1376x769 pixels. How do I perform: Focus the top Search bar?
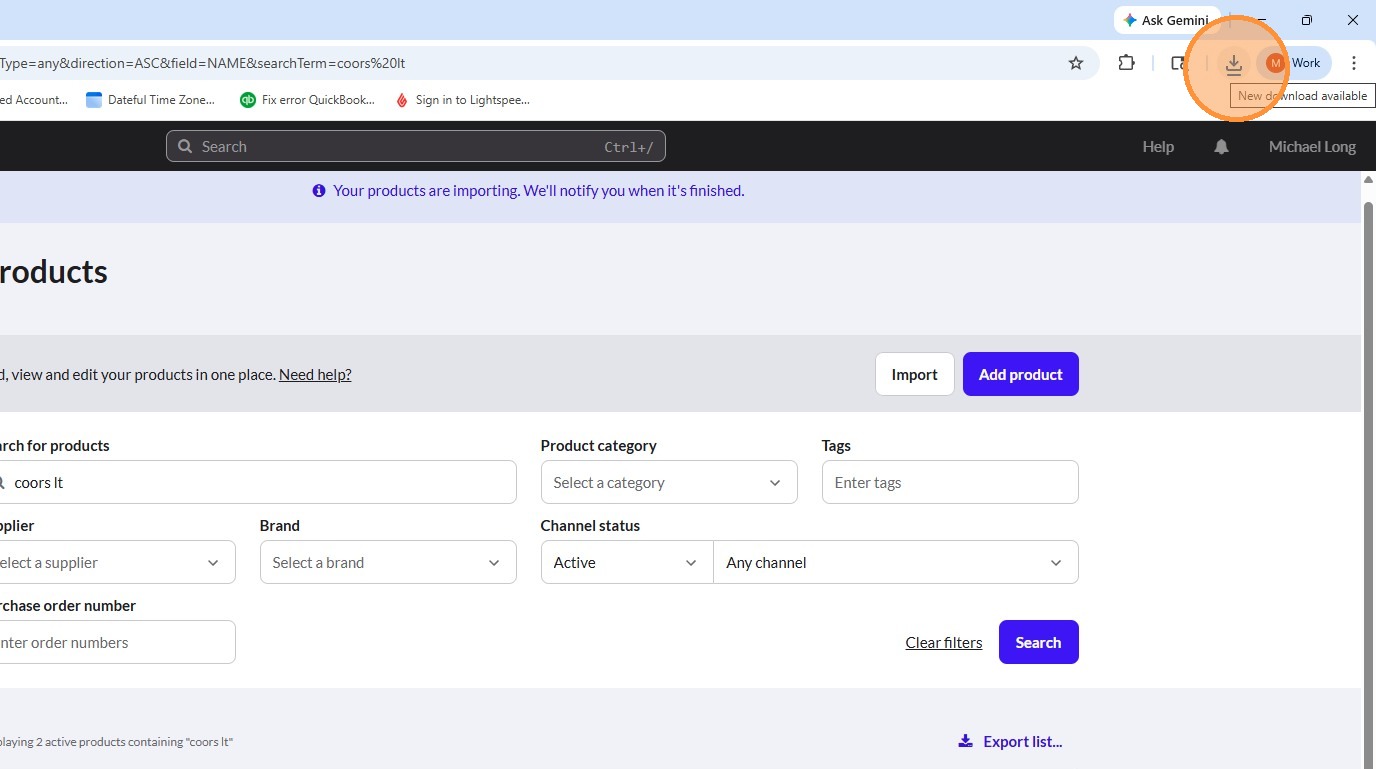(x=416, y=147)
